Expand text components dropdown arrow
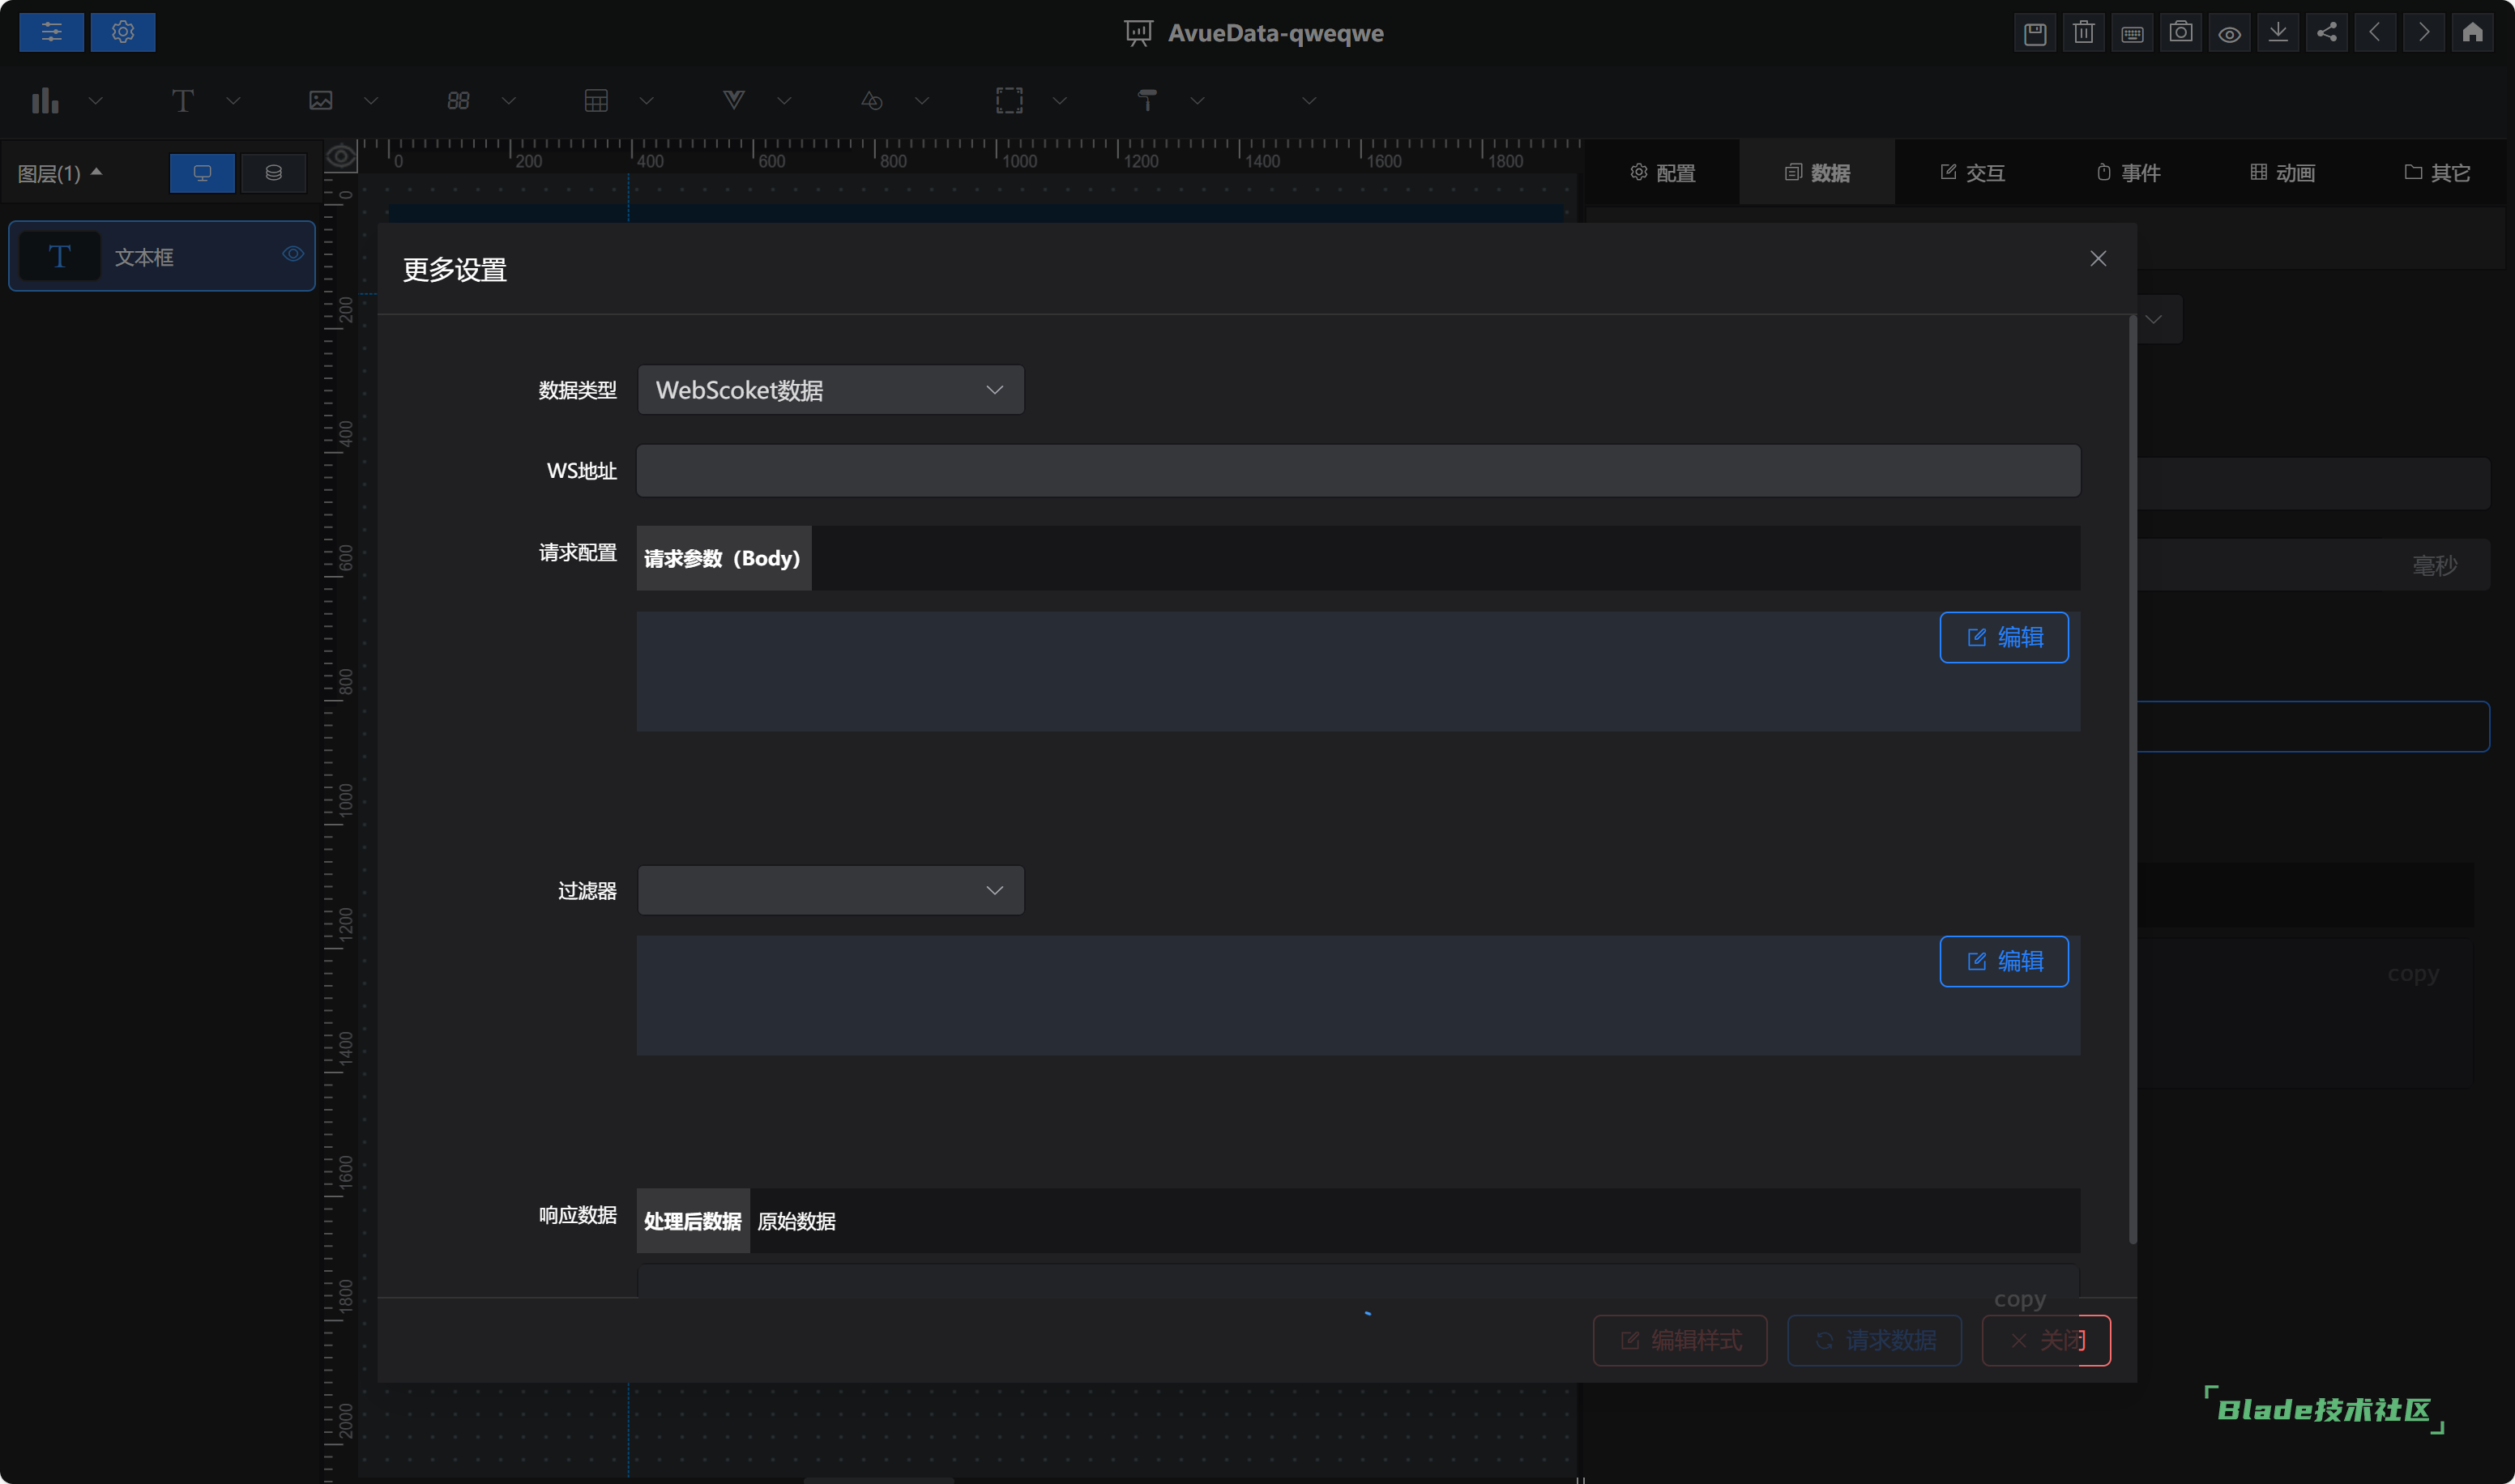The image size is (2515, 1484). (x=233, y=101)
